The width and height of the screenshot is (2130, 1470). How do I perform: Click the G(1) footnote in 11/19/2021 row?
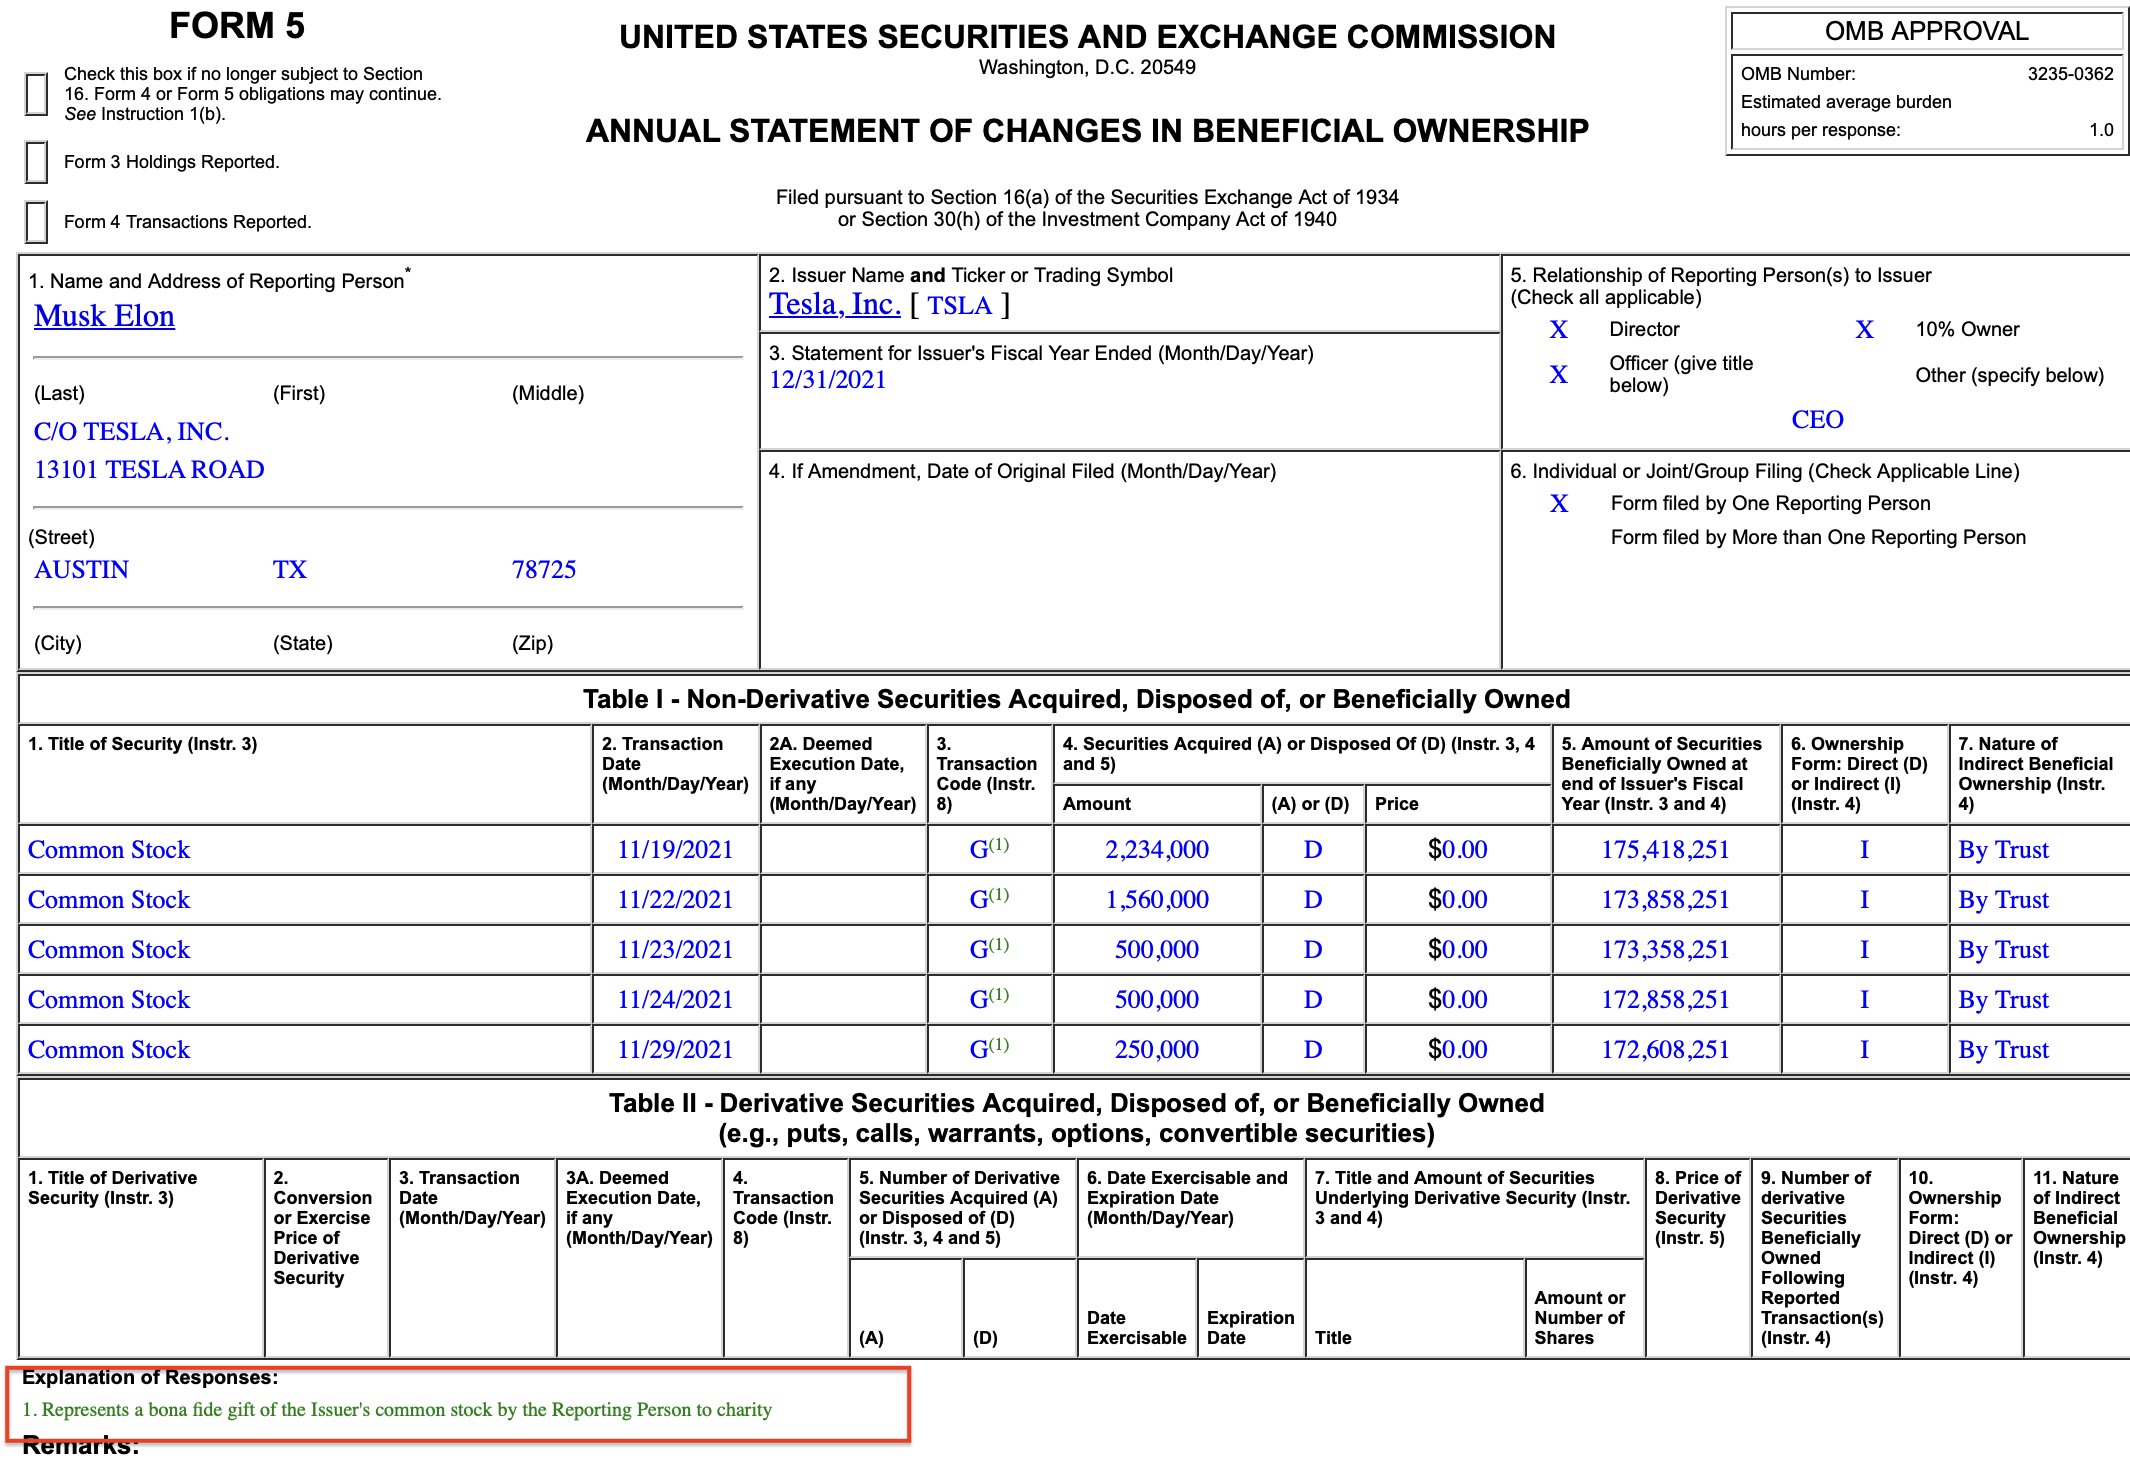click(999, 846)
